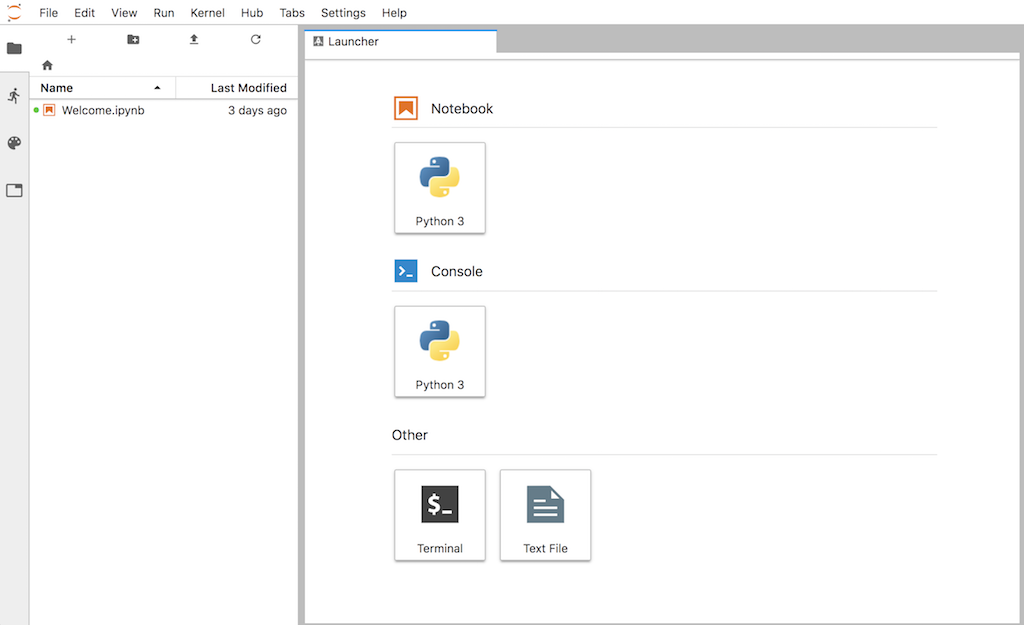Click the Console section heading text
The height and width of the screenshot is (625, 1024).
click(x=456, y=271)
